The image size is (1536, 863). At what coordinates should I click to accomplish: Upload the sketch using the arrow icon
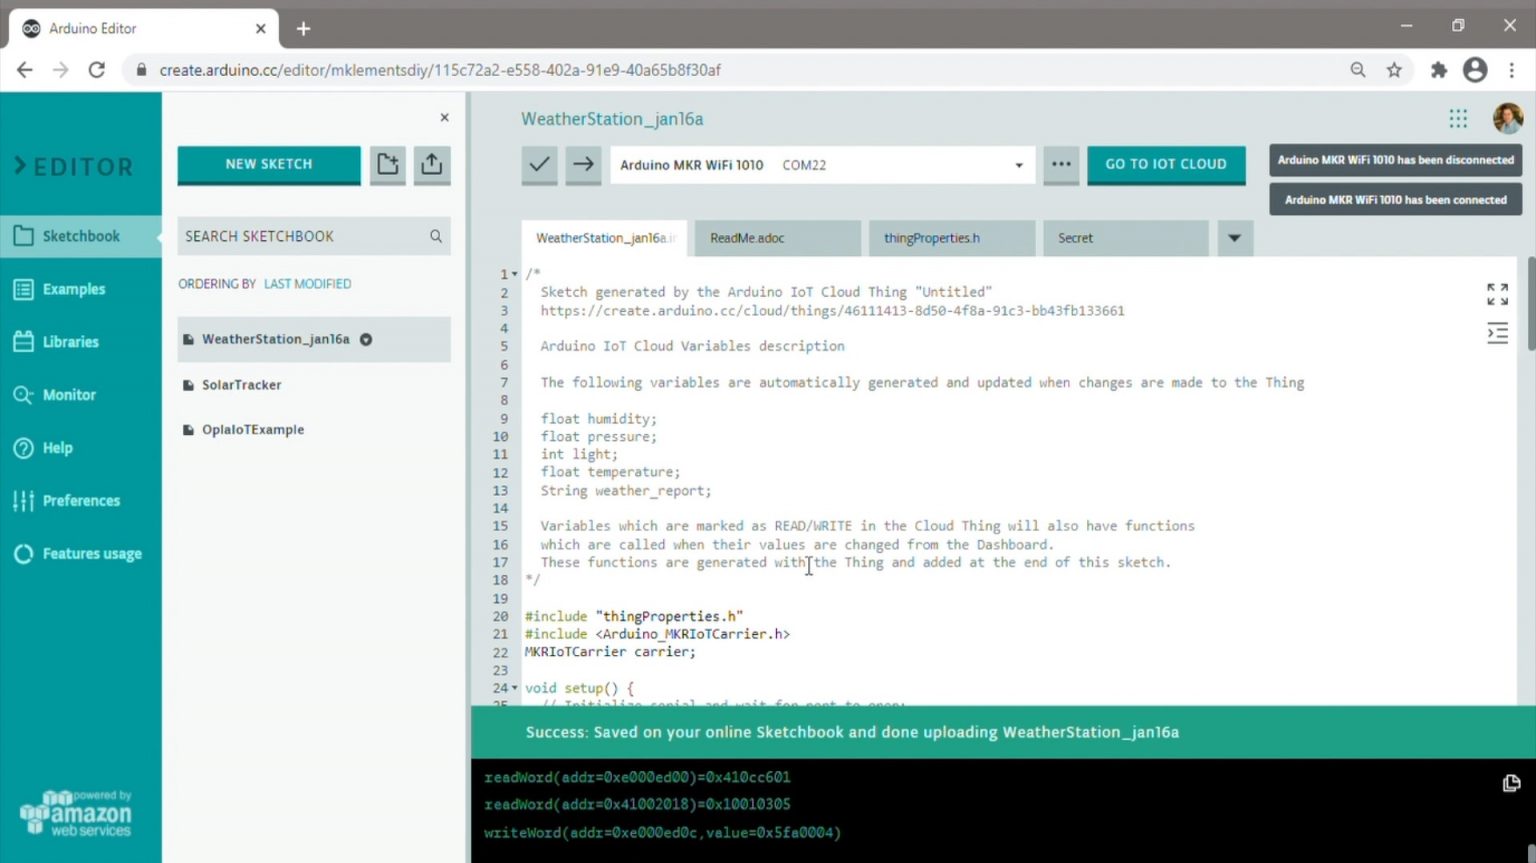coord(583,164)
